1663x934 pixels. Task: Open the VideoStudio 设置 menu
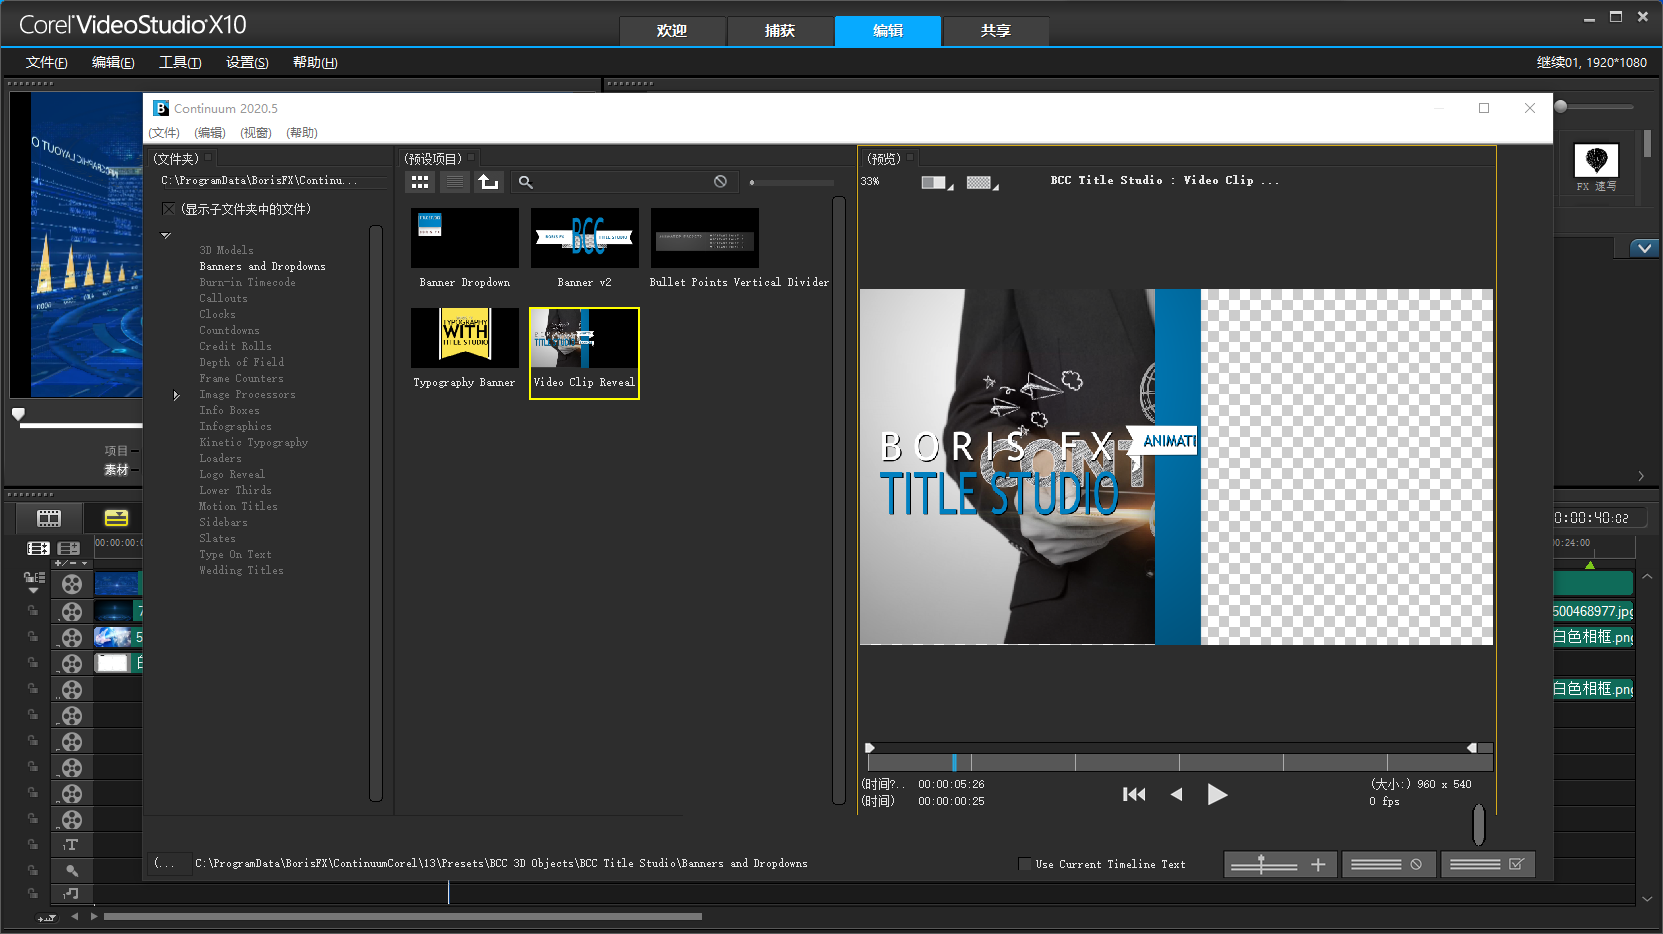pos(247,62)
